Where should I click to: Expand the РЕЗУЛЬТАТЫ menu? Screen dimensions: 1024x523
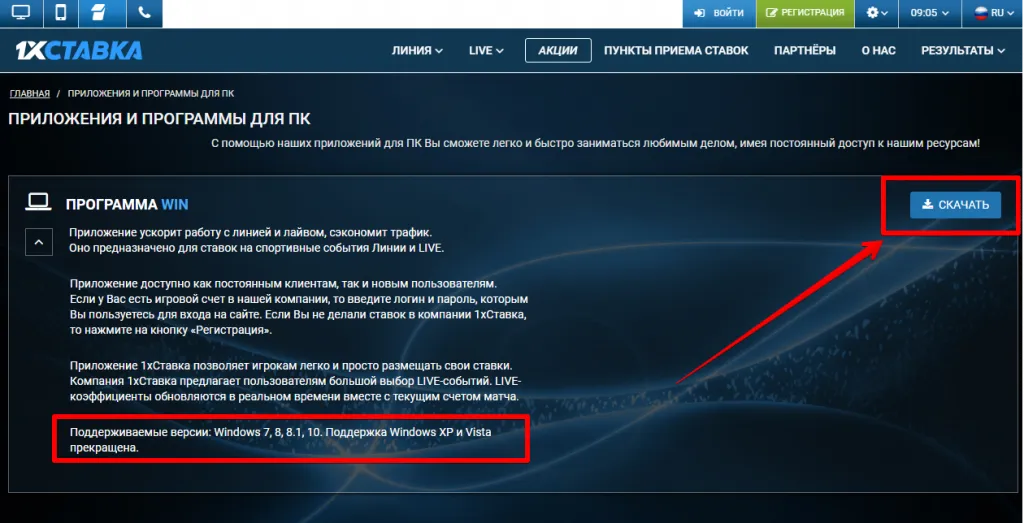coord(963,50)
